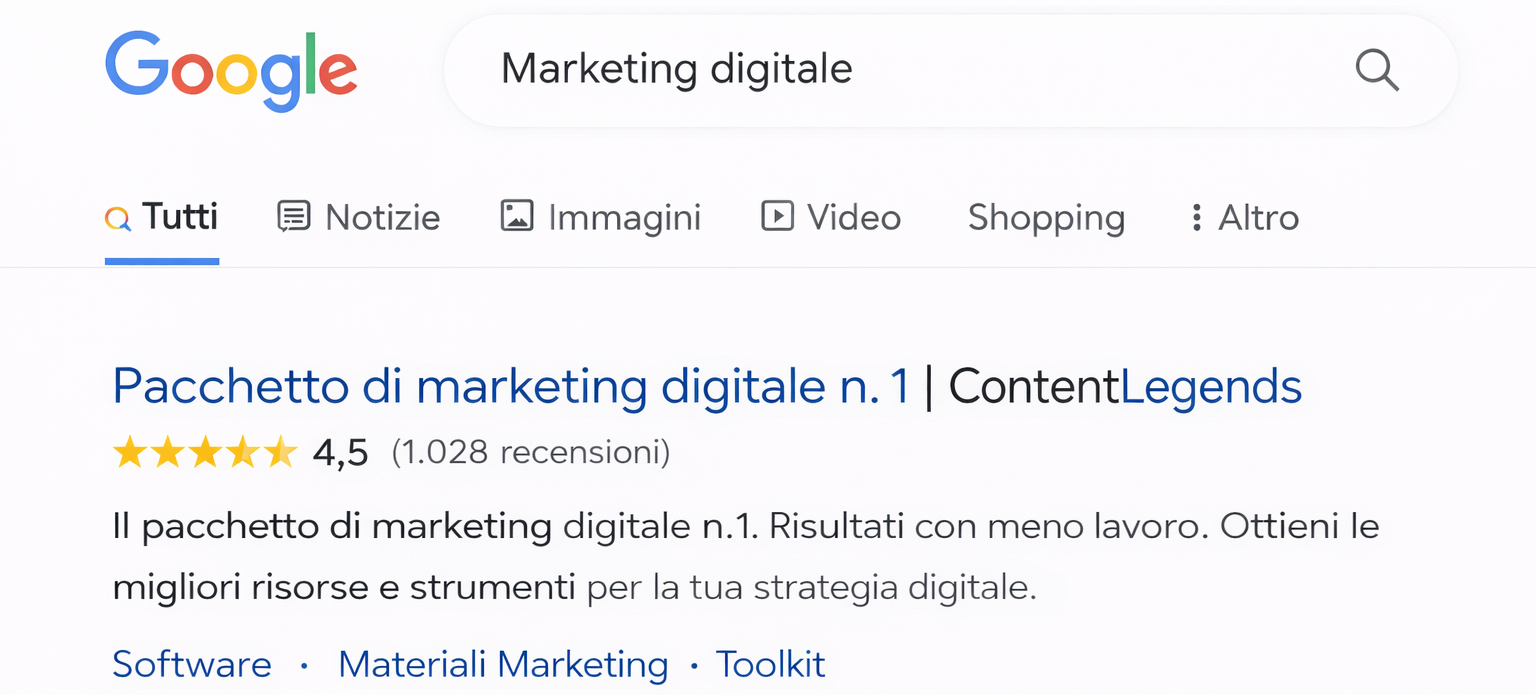Screen dimensions: 1536x695
Task: Open the 1.028 recensioni reviews count
Action: (530, 453)
